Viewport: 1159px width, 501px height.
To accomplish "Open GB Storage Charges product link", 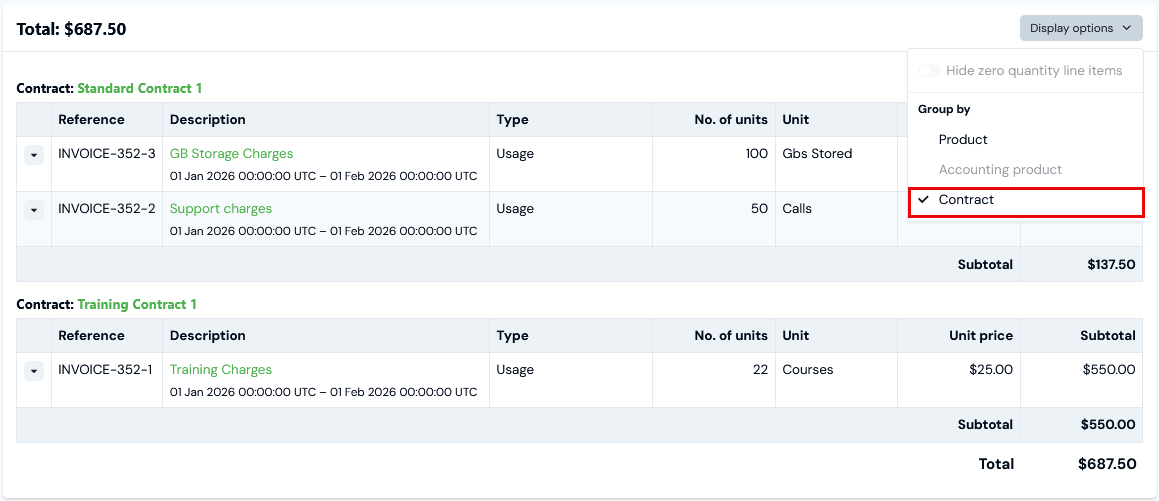I will pos(231,154).
